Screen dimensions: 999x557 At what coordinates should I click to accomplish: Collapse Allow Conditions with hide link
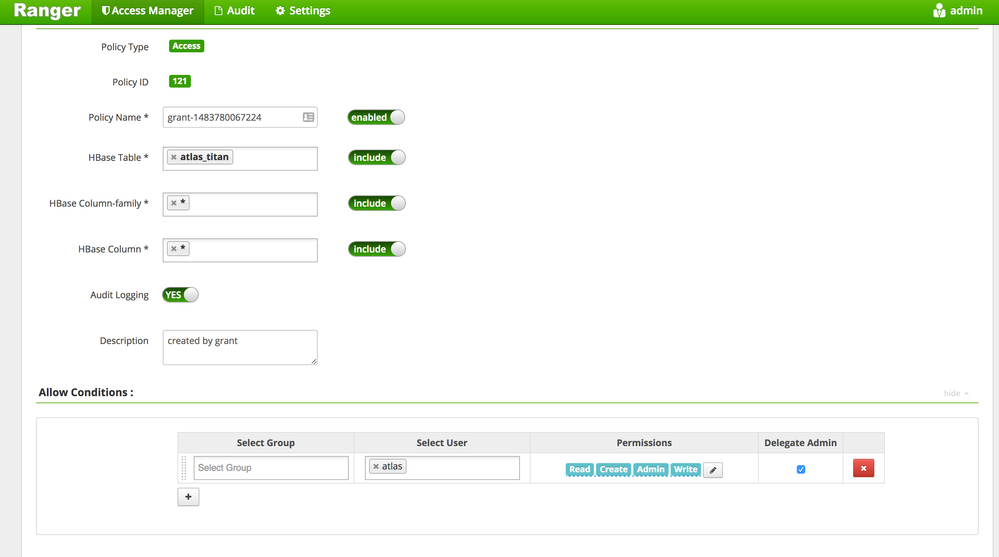tap(955, 393)
